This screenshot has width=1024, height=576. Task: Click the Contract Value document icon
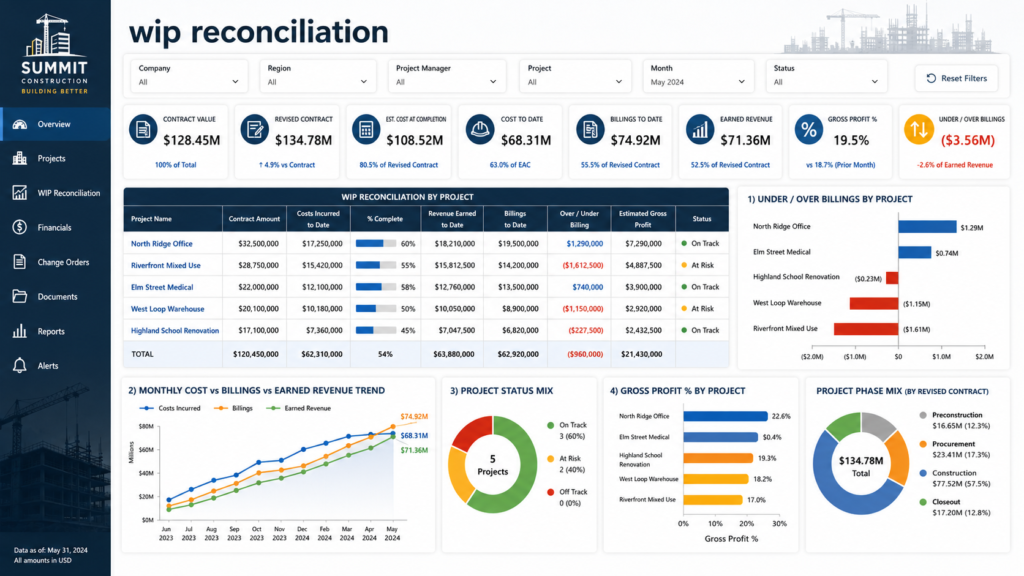pyautogui.click(x=142, y=129)
